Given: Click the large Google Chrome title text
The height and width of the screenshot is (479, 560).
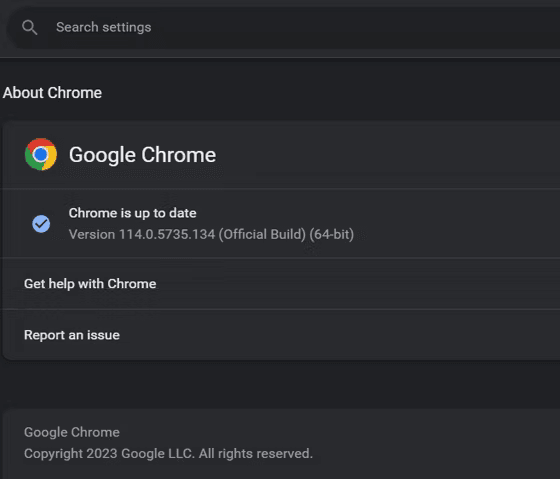Looking at the screenshot, I should click(x=142, y=155).
